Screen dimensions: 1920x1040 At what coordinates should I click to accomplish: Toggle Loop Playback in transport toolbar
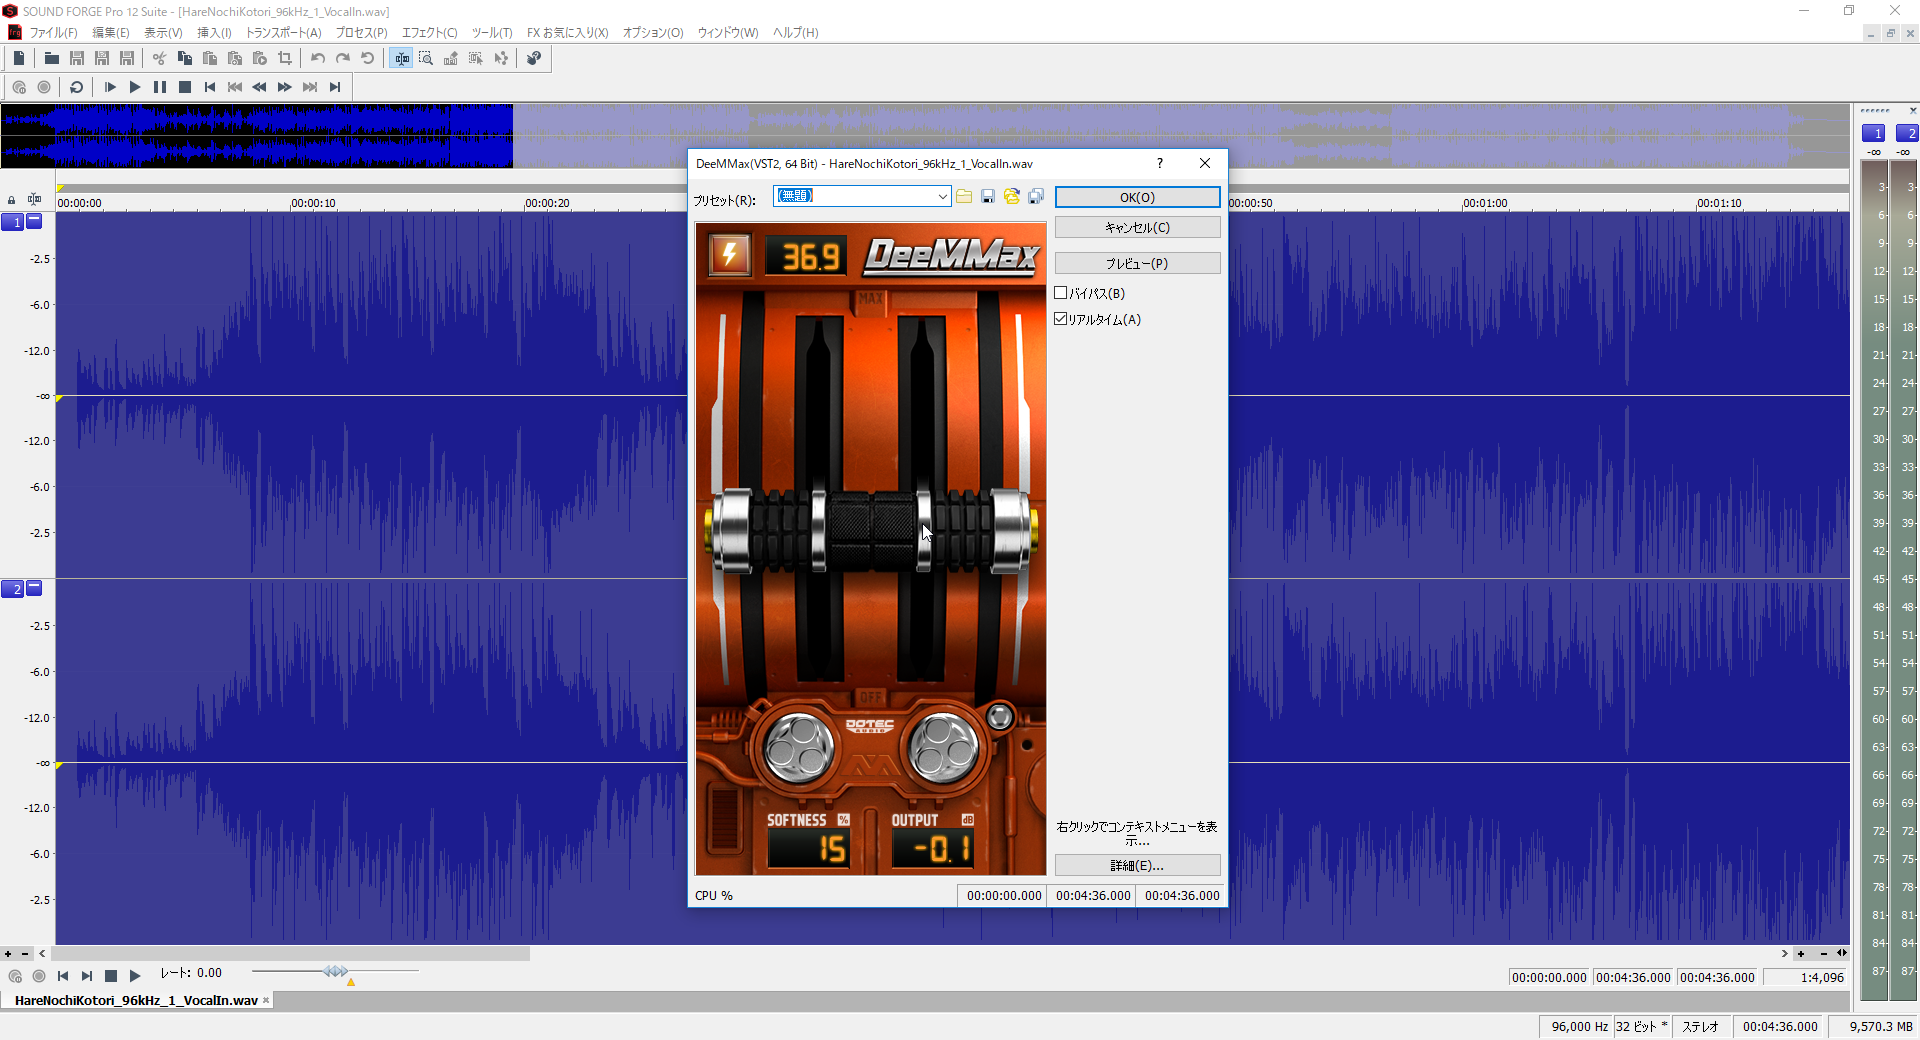pos(76,87)
